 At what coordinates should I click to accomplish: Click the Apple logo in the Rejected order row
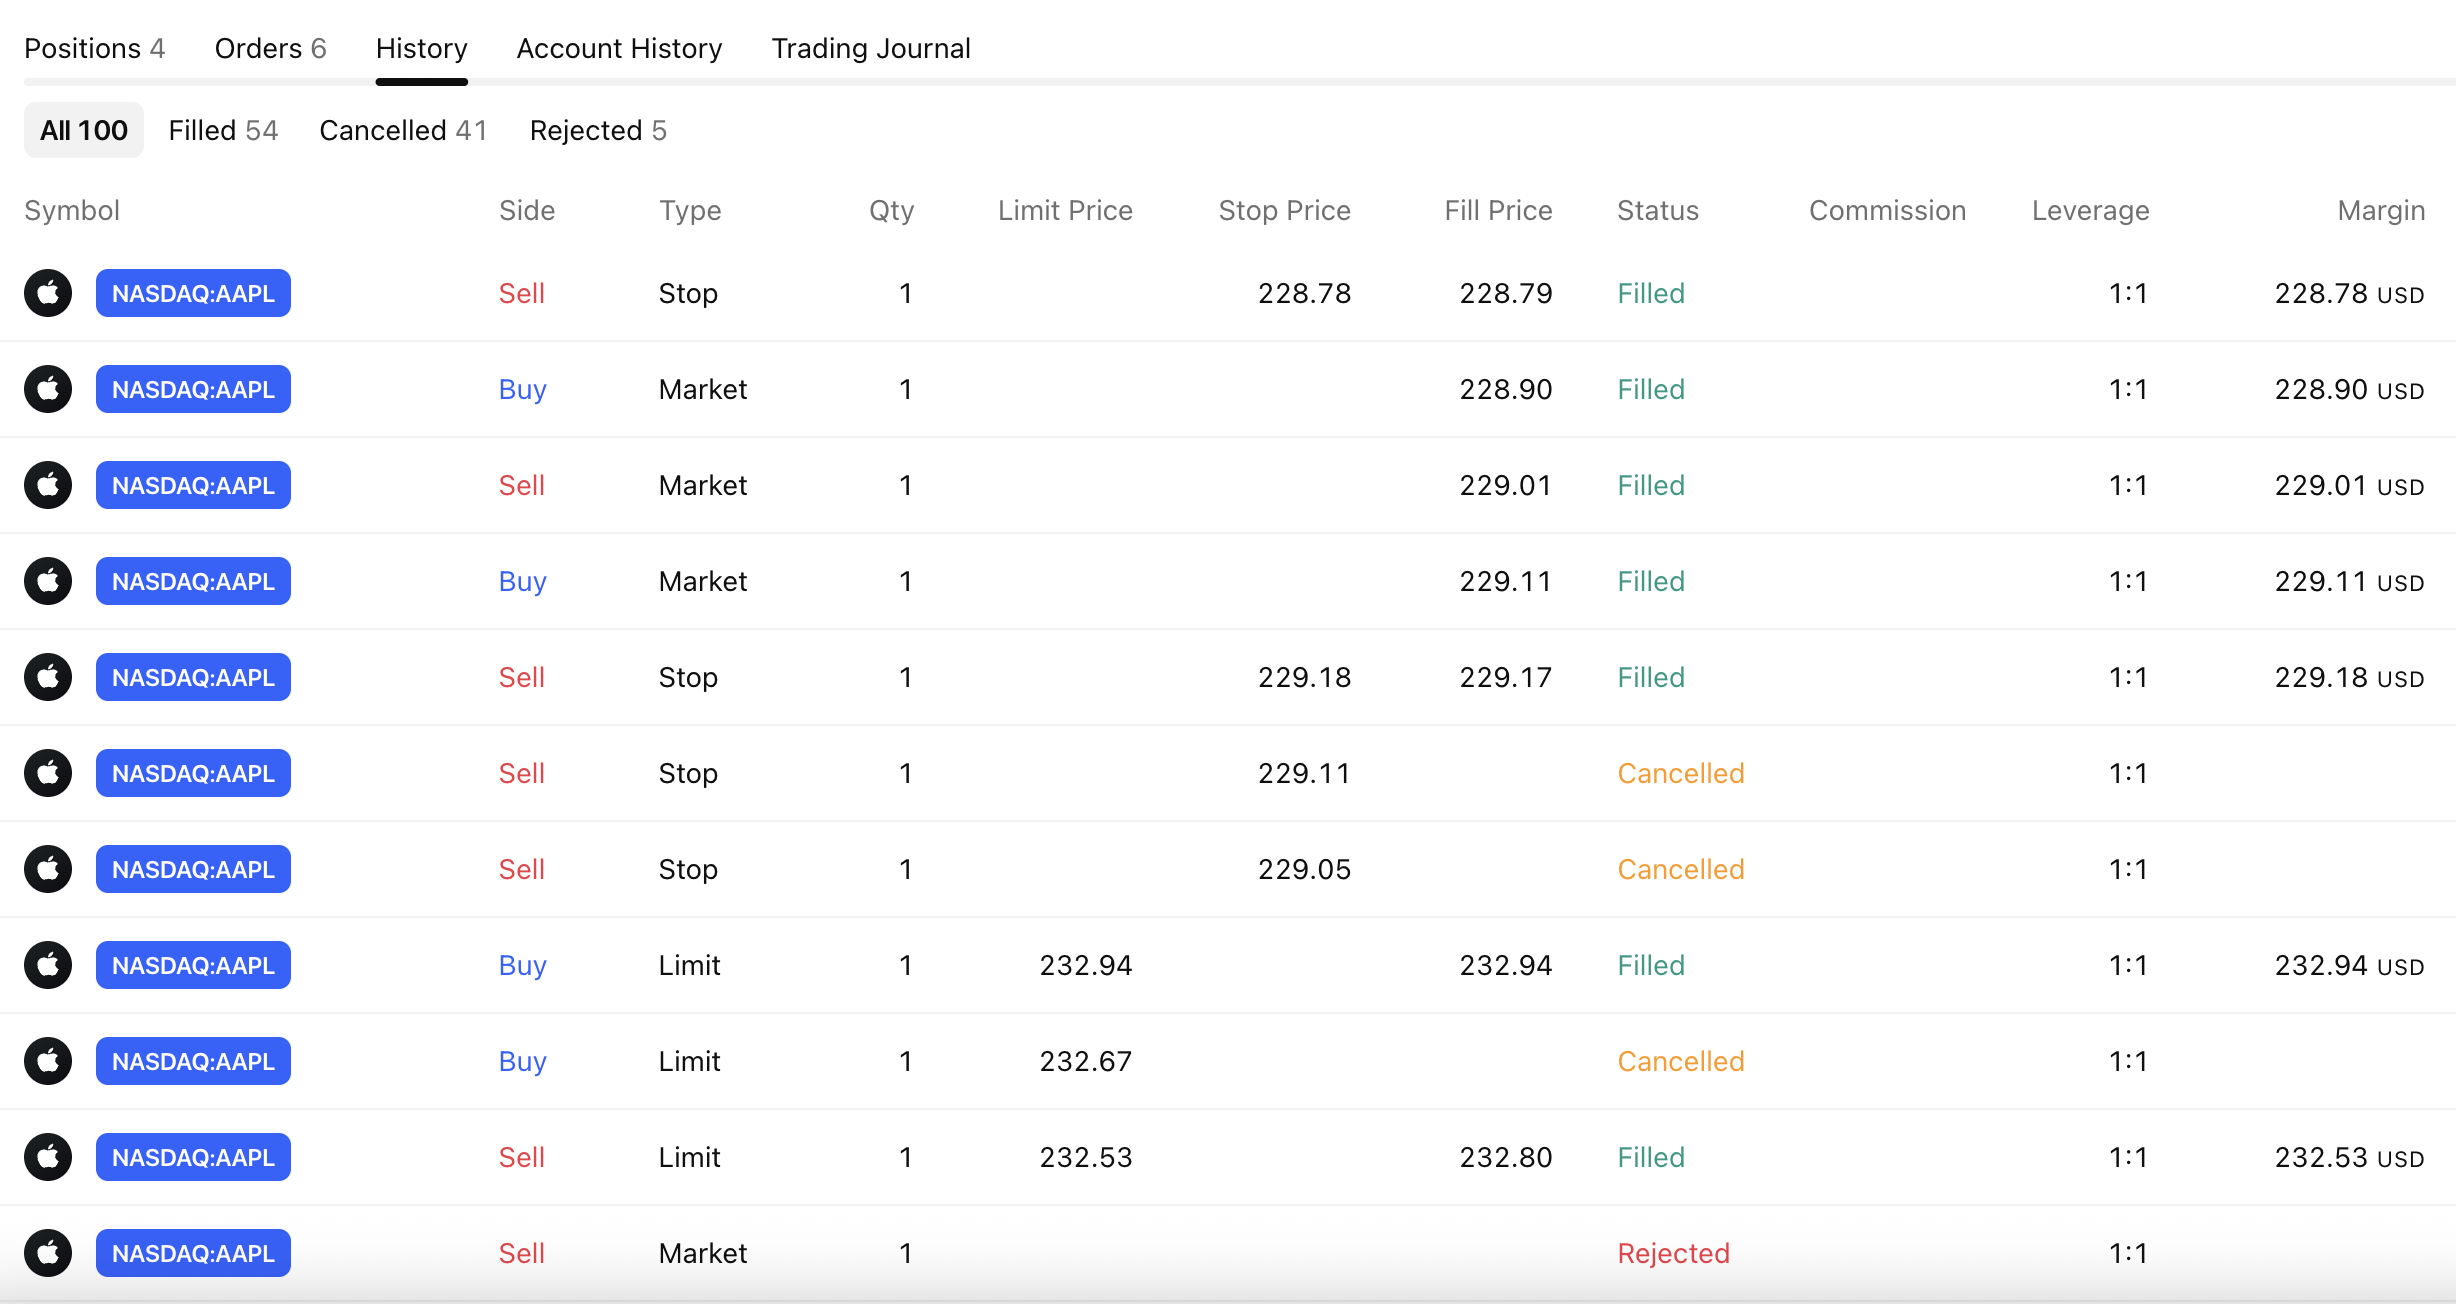48,1253
